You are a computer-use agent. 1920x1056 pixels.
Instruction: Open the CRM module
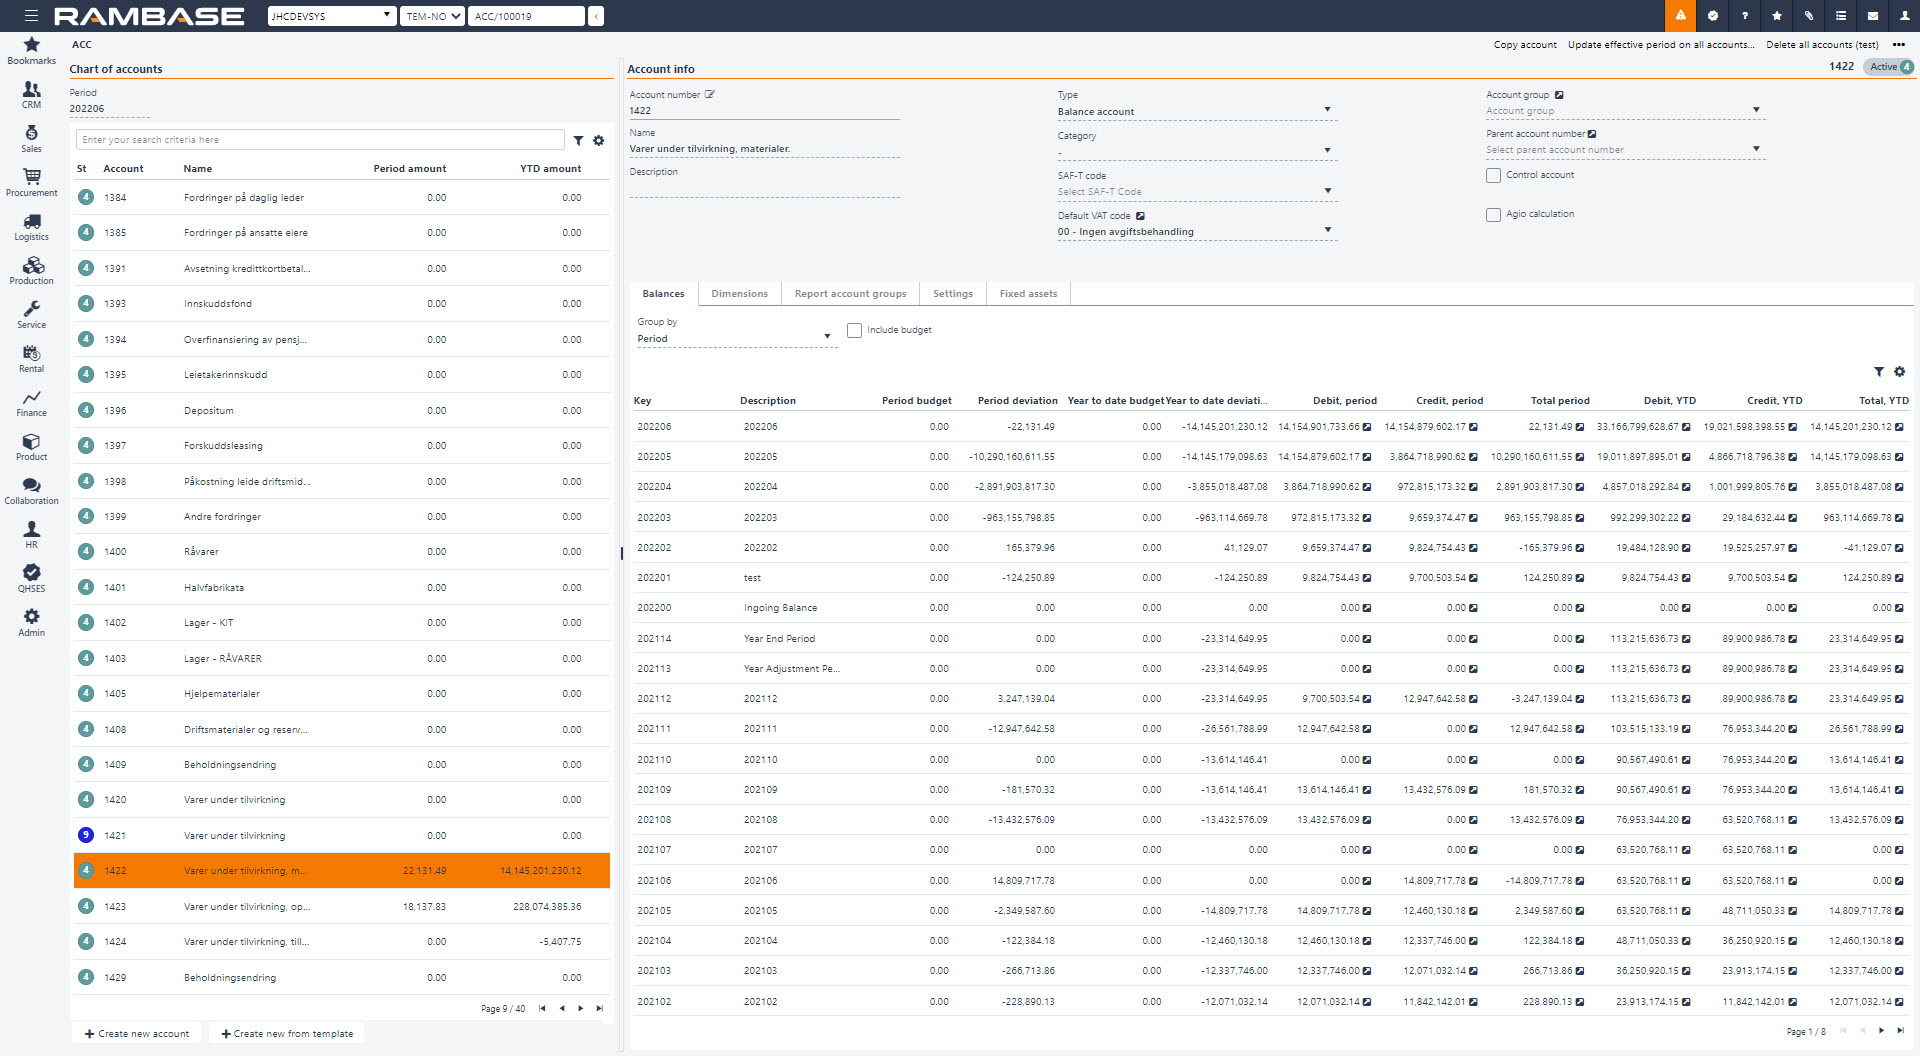pyautogui.click(x=32, y=95)
